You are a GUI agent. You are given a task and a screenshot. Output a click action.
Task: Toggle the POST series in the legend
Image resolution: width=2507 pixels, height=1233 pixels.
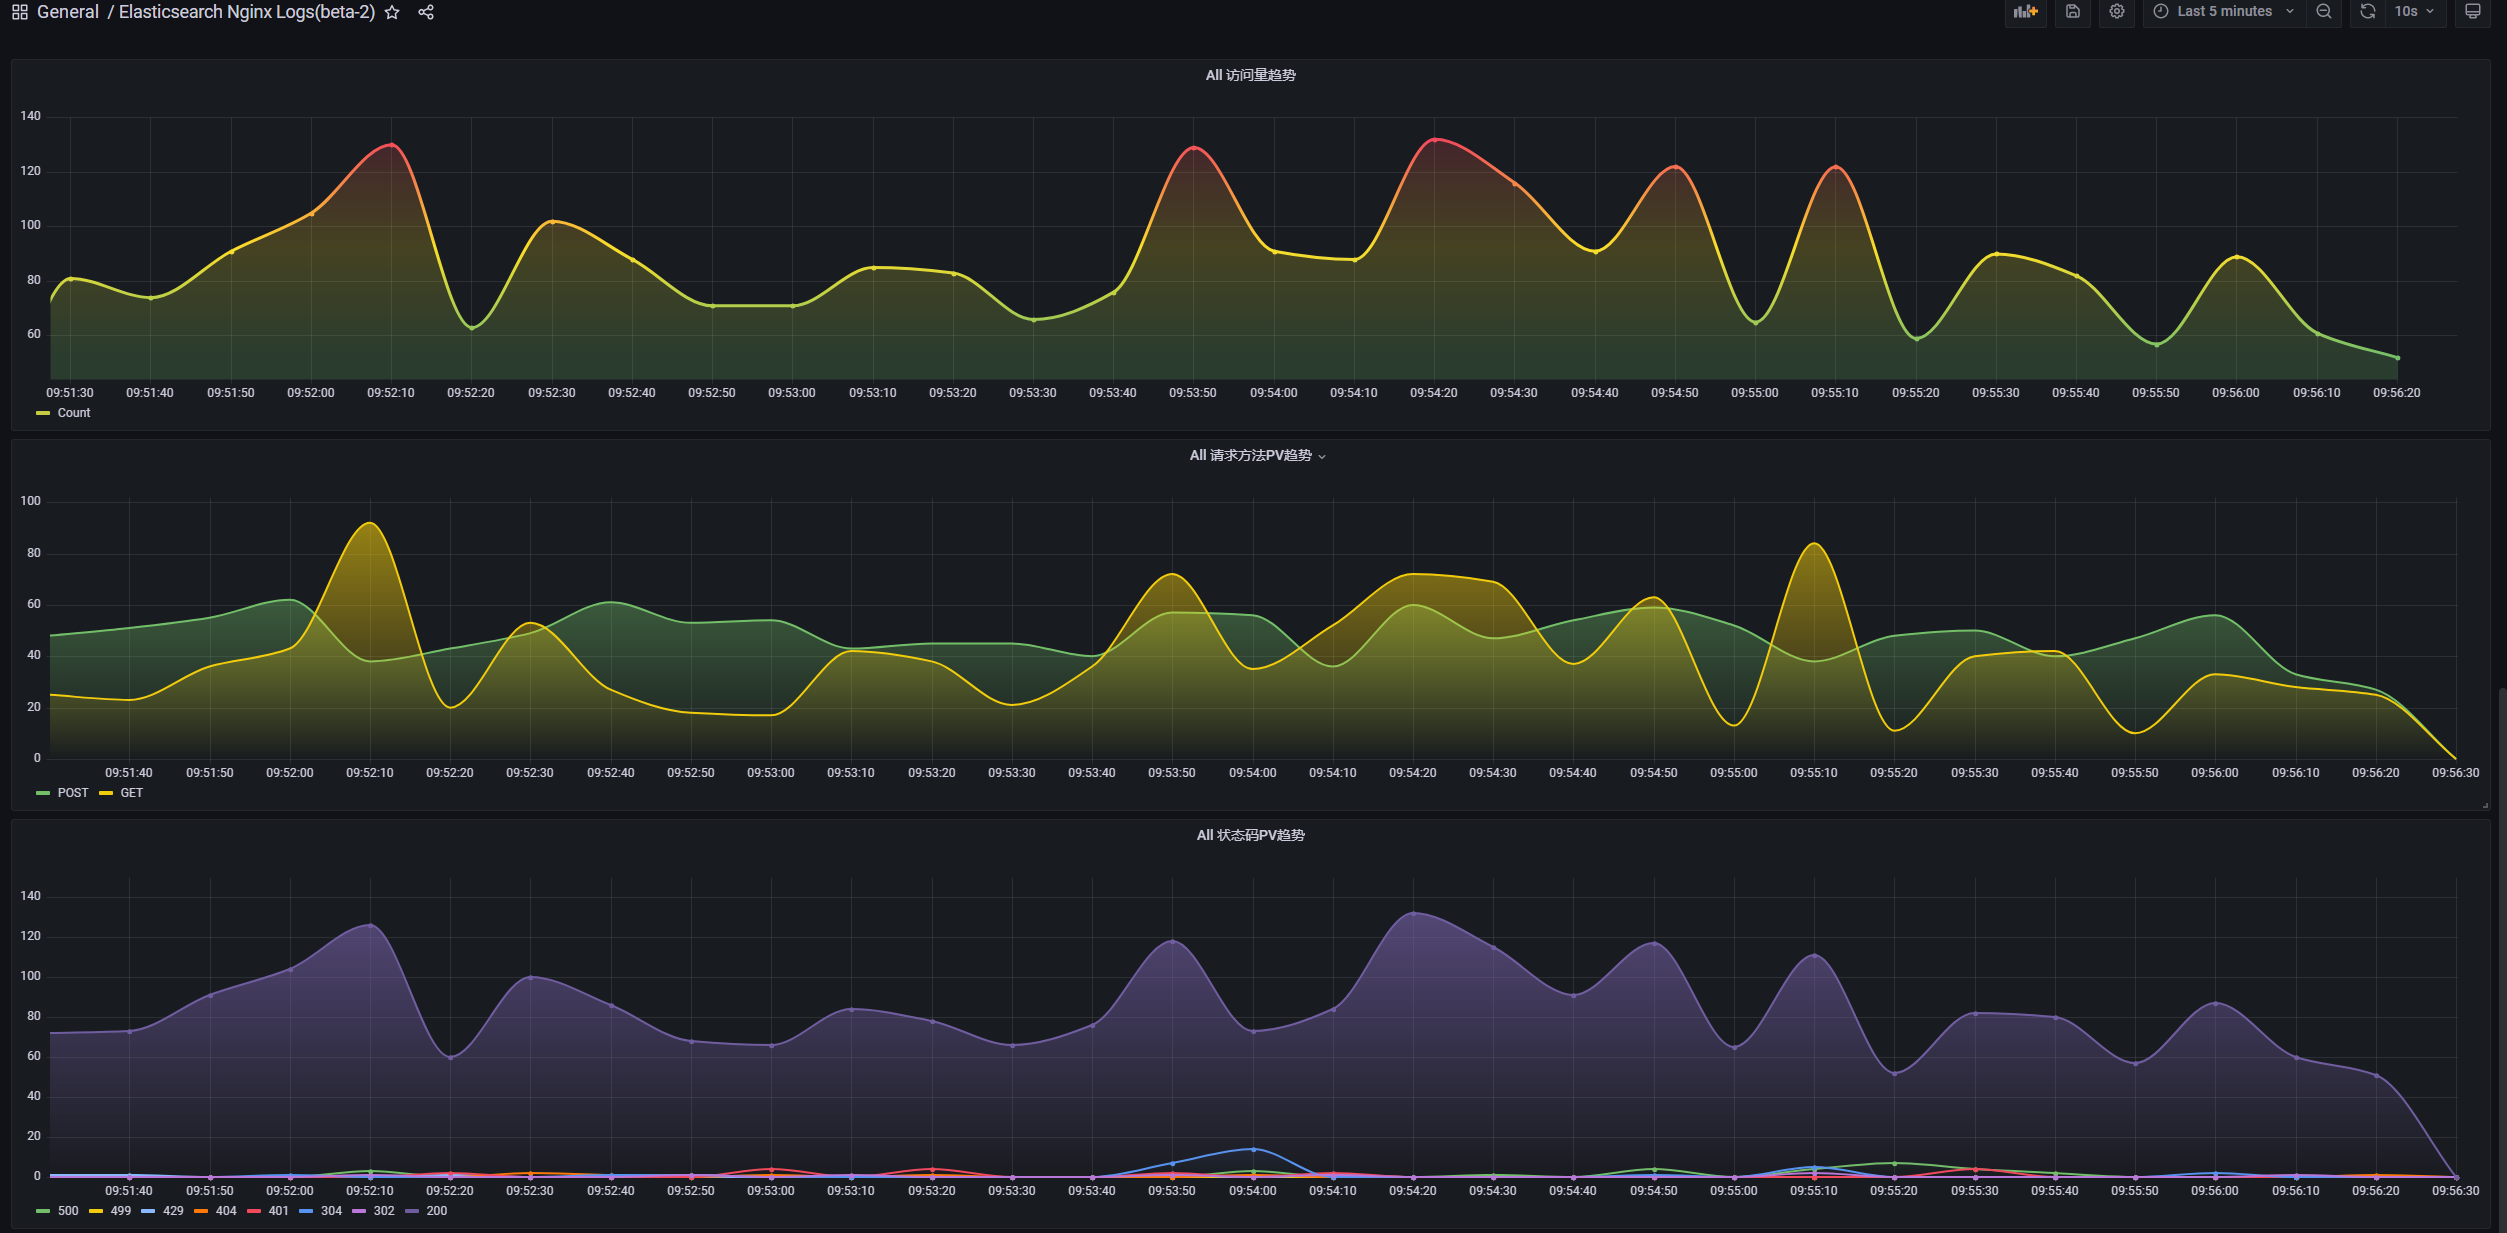point(72,793)
